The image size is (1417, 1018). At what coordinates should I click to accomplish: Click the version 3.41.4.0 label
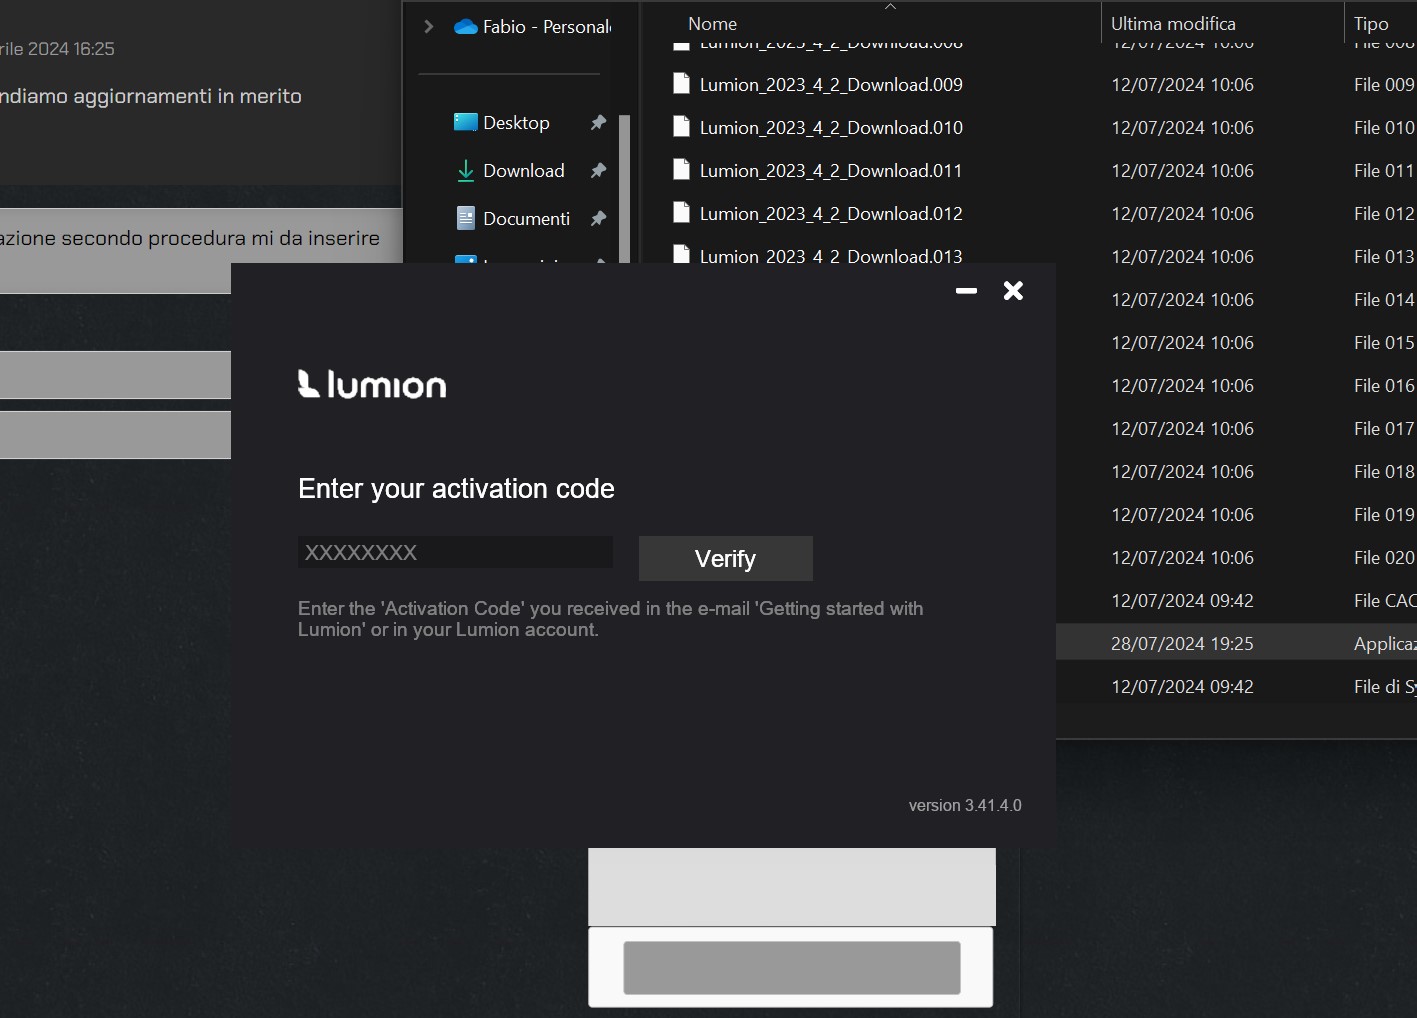[965, 805]
